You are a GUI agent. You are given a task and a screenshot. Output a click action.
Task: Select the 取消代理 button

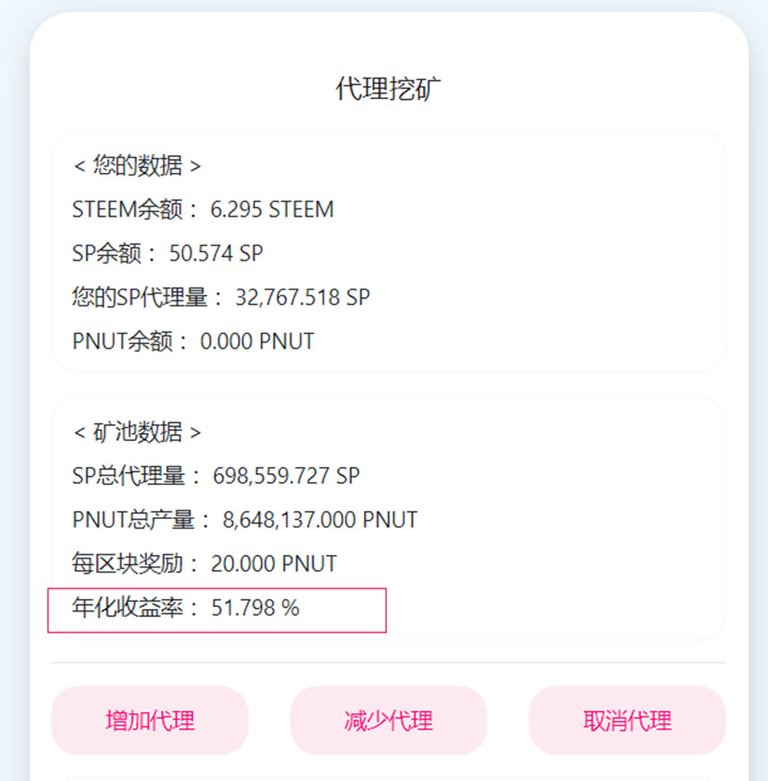[x=627, y=720]
